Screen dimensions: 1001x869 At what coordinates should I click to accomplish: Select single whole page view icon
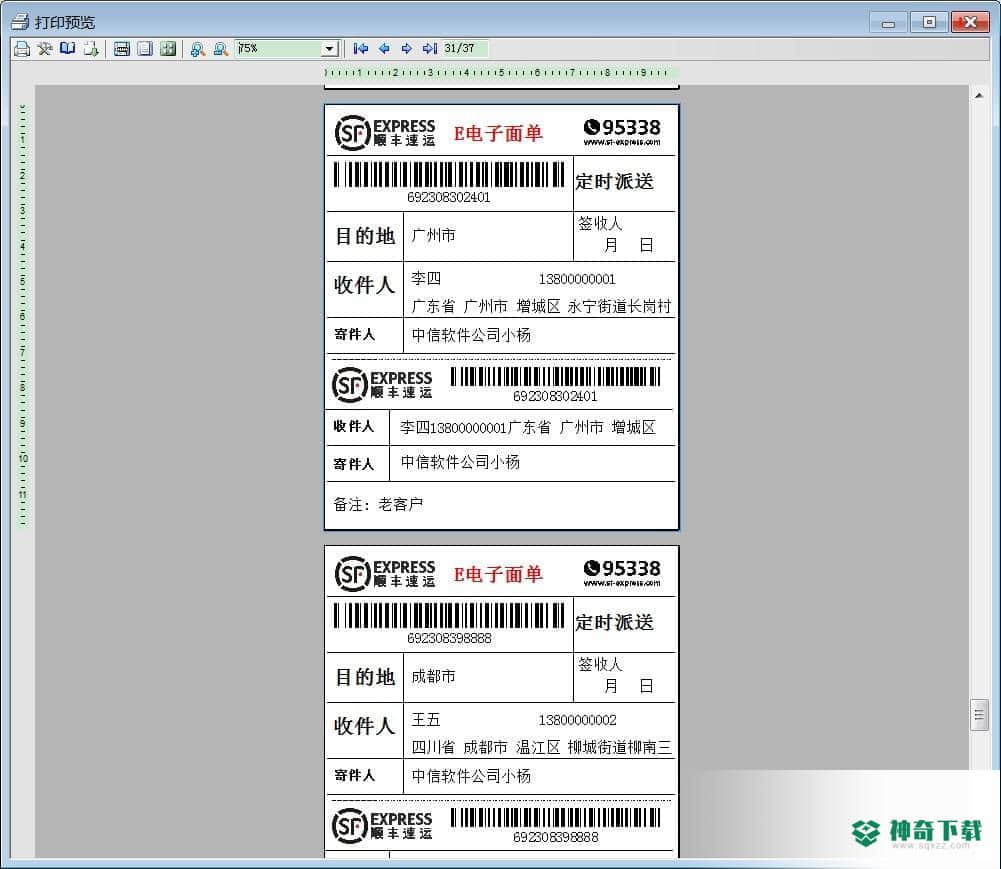tap(145, 49)
